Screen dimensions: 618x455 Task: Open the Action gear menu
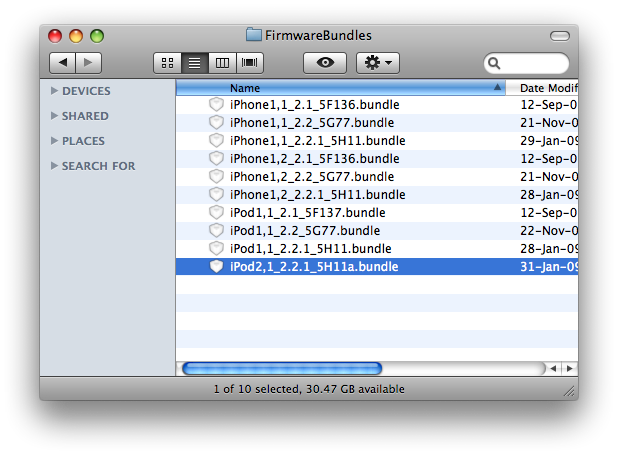[378, 63]
